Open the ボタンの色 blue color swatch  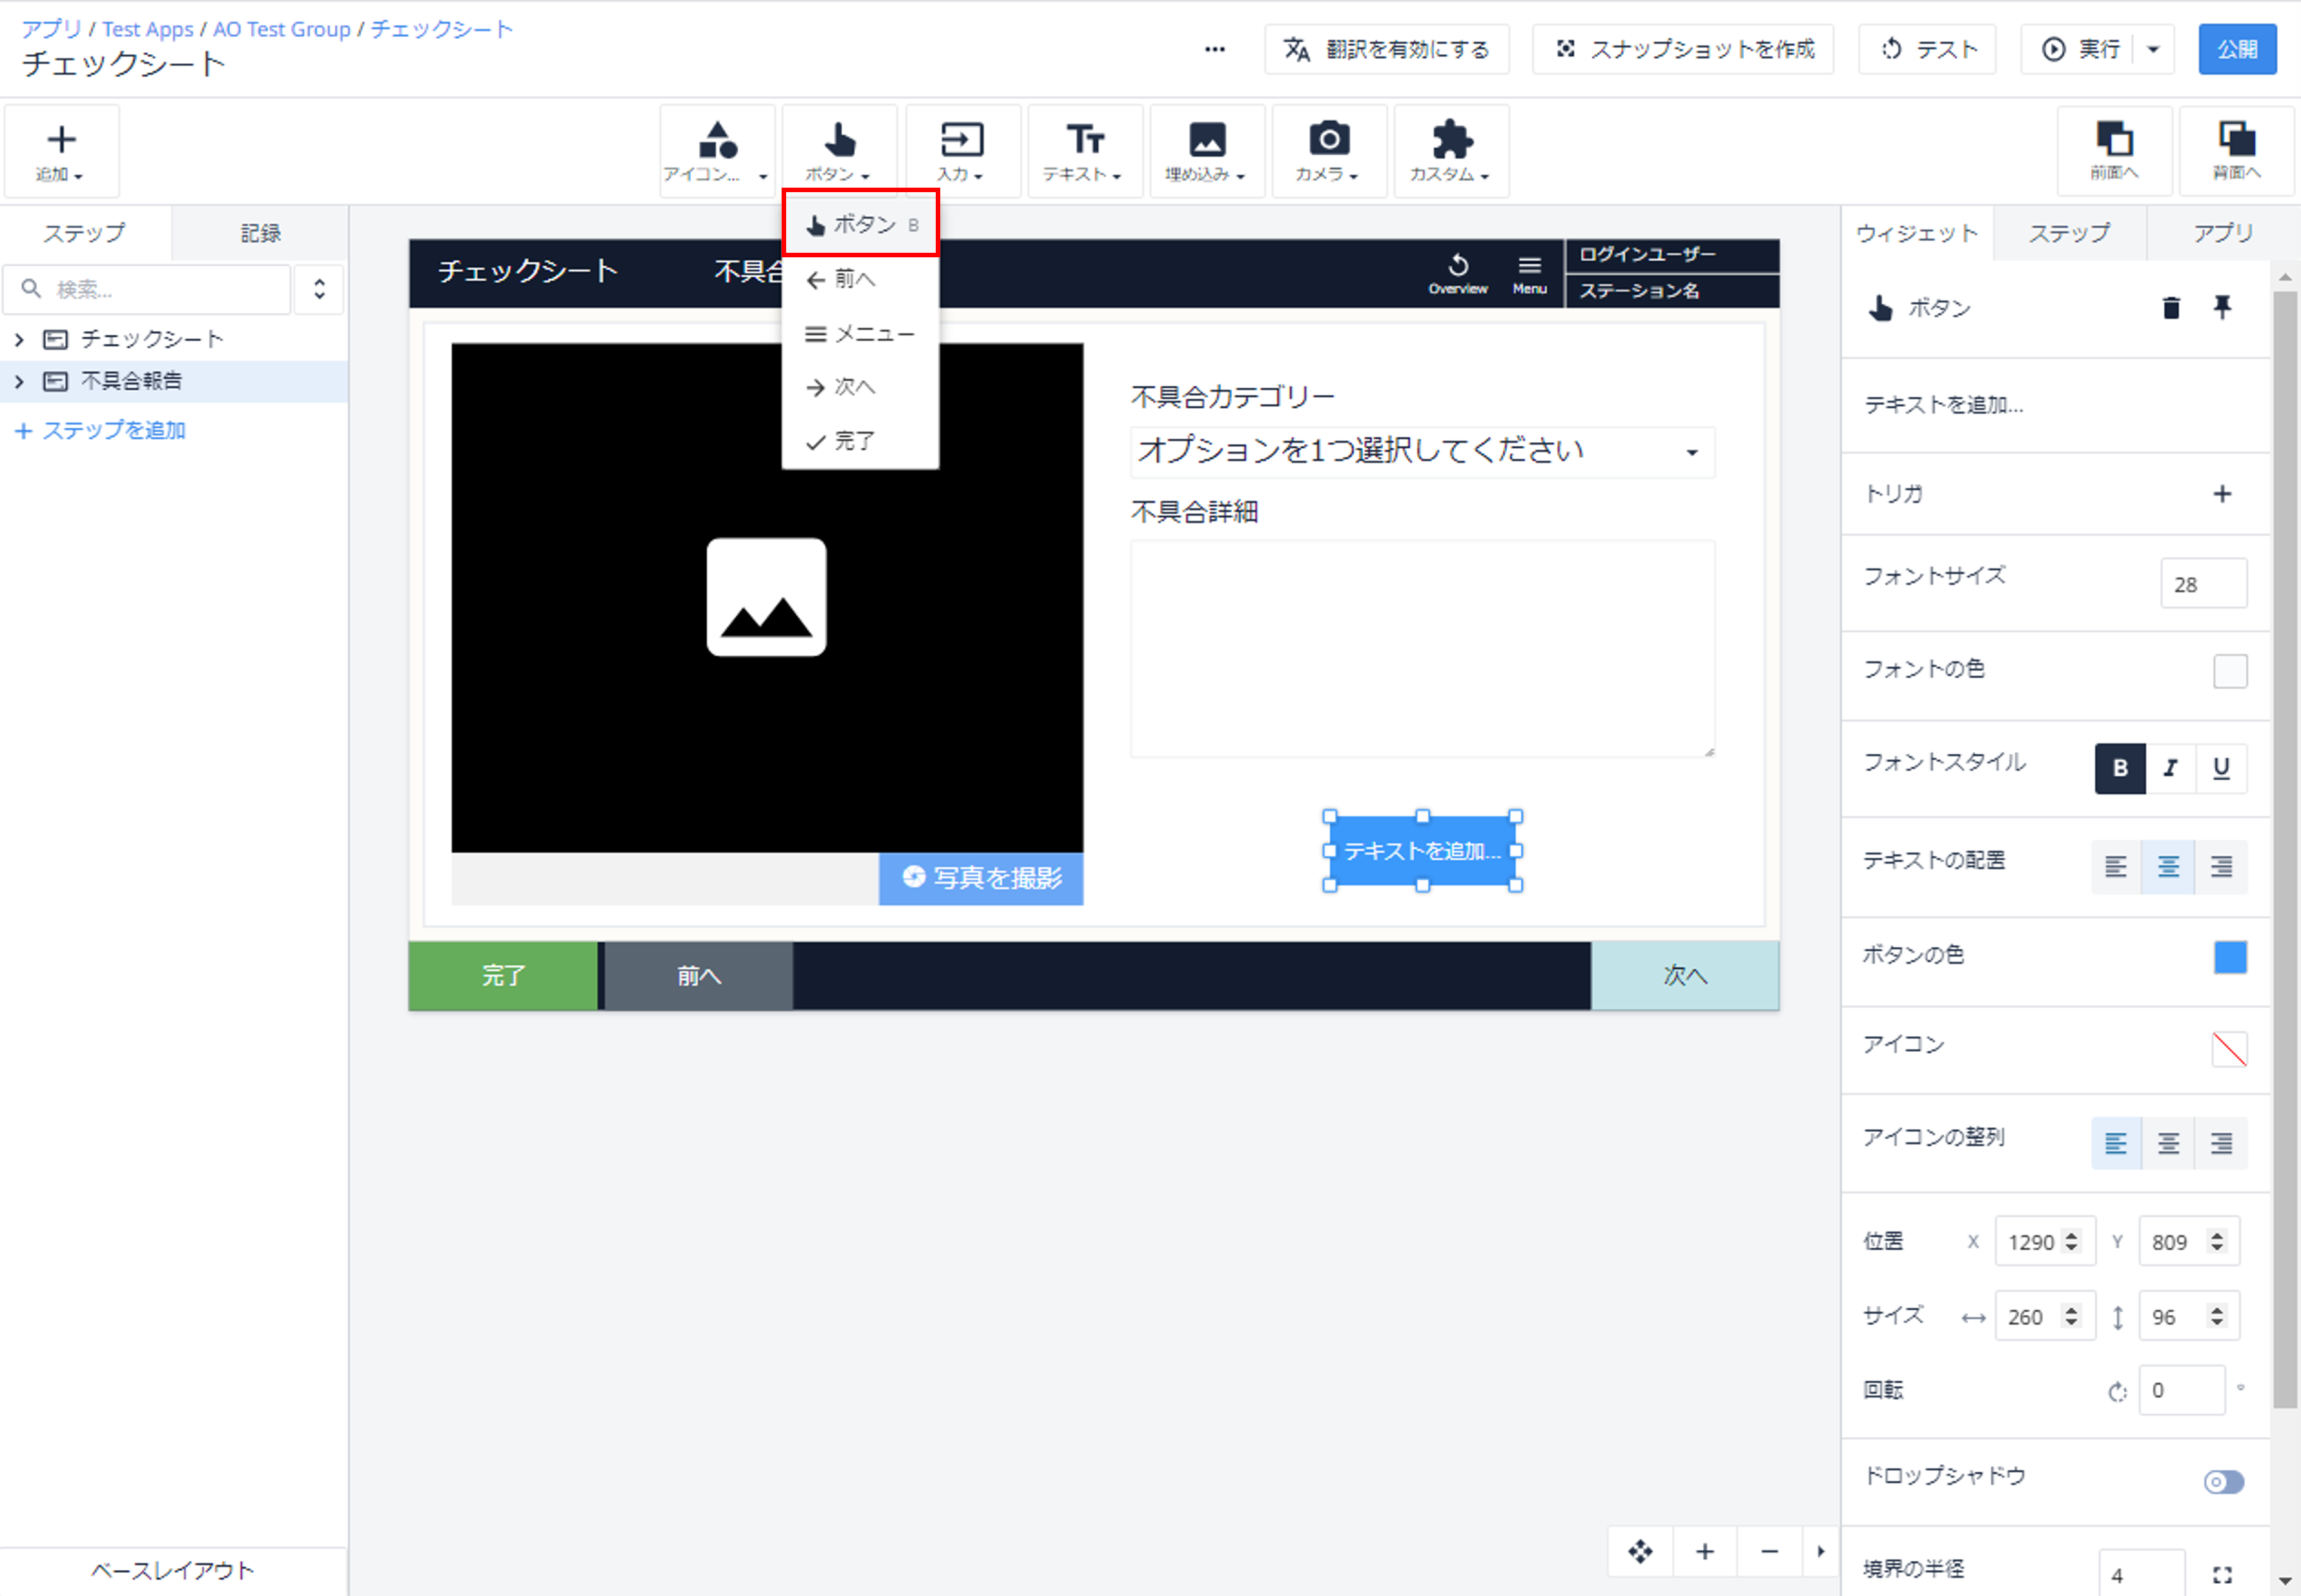click(x=2229, y=956)
